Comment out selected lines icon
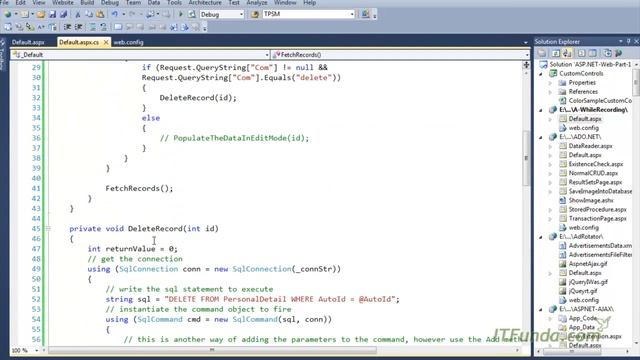 click(x=93, y=27)
